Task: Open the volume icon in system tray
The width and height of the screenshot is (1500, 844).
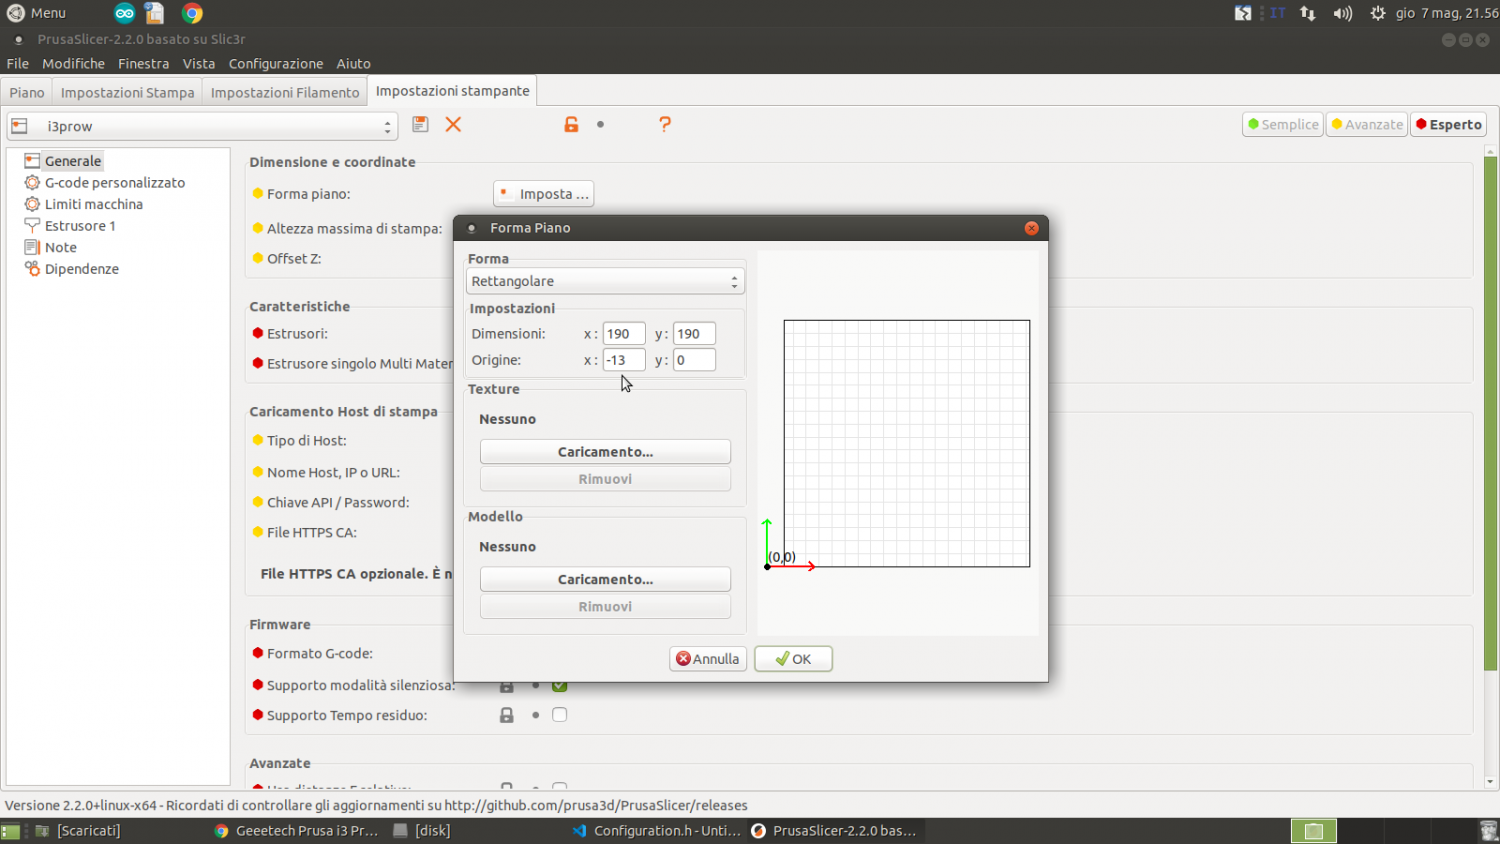Action: [1342, 13]
